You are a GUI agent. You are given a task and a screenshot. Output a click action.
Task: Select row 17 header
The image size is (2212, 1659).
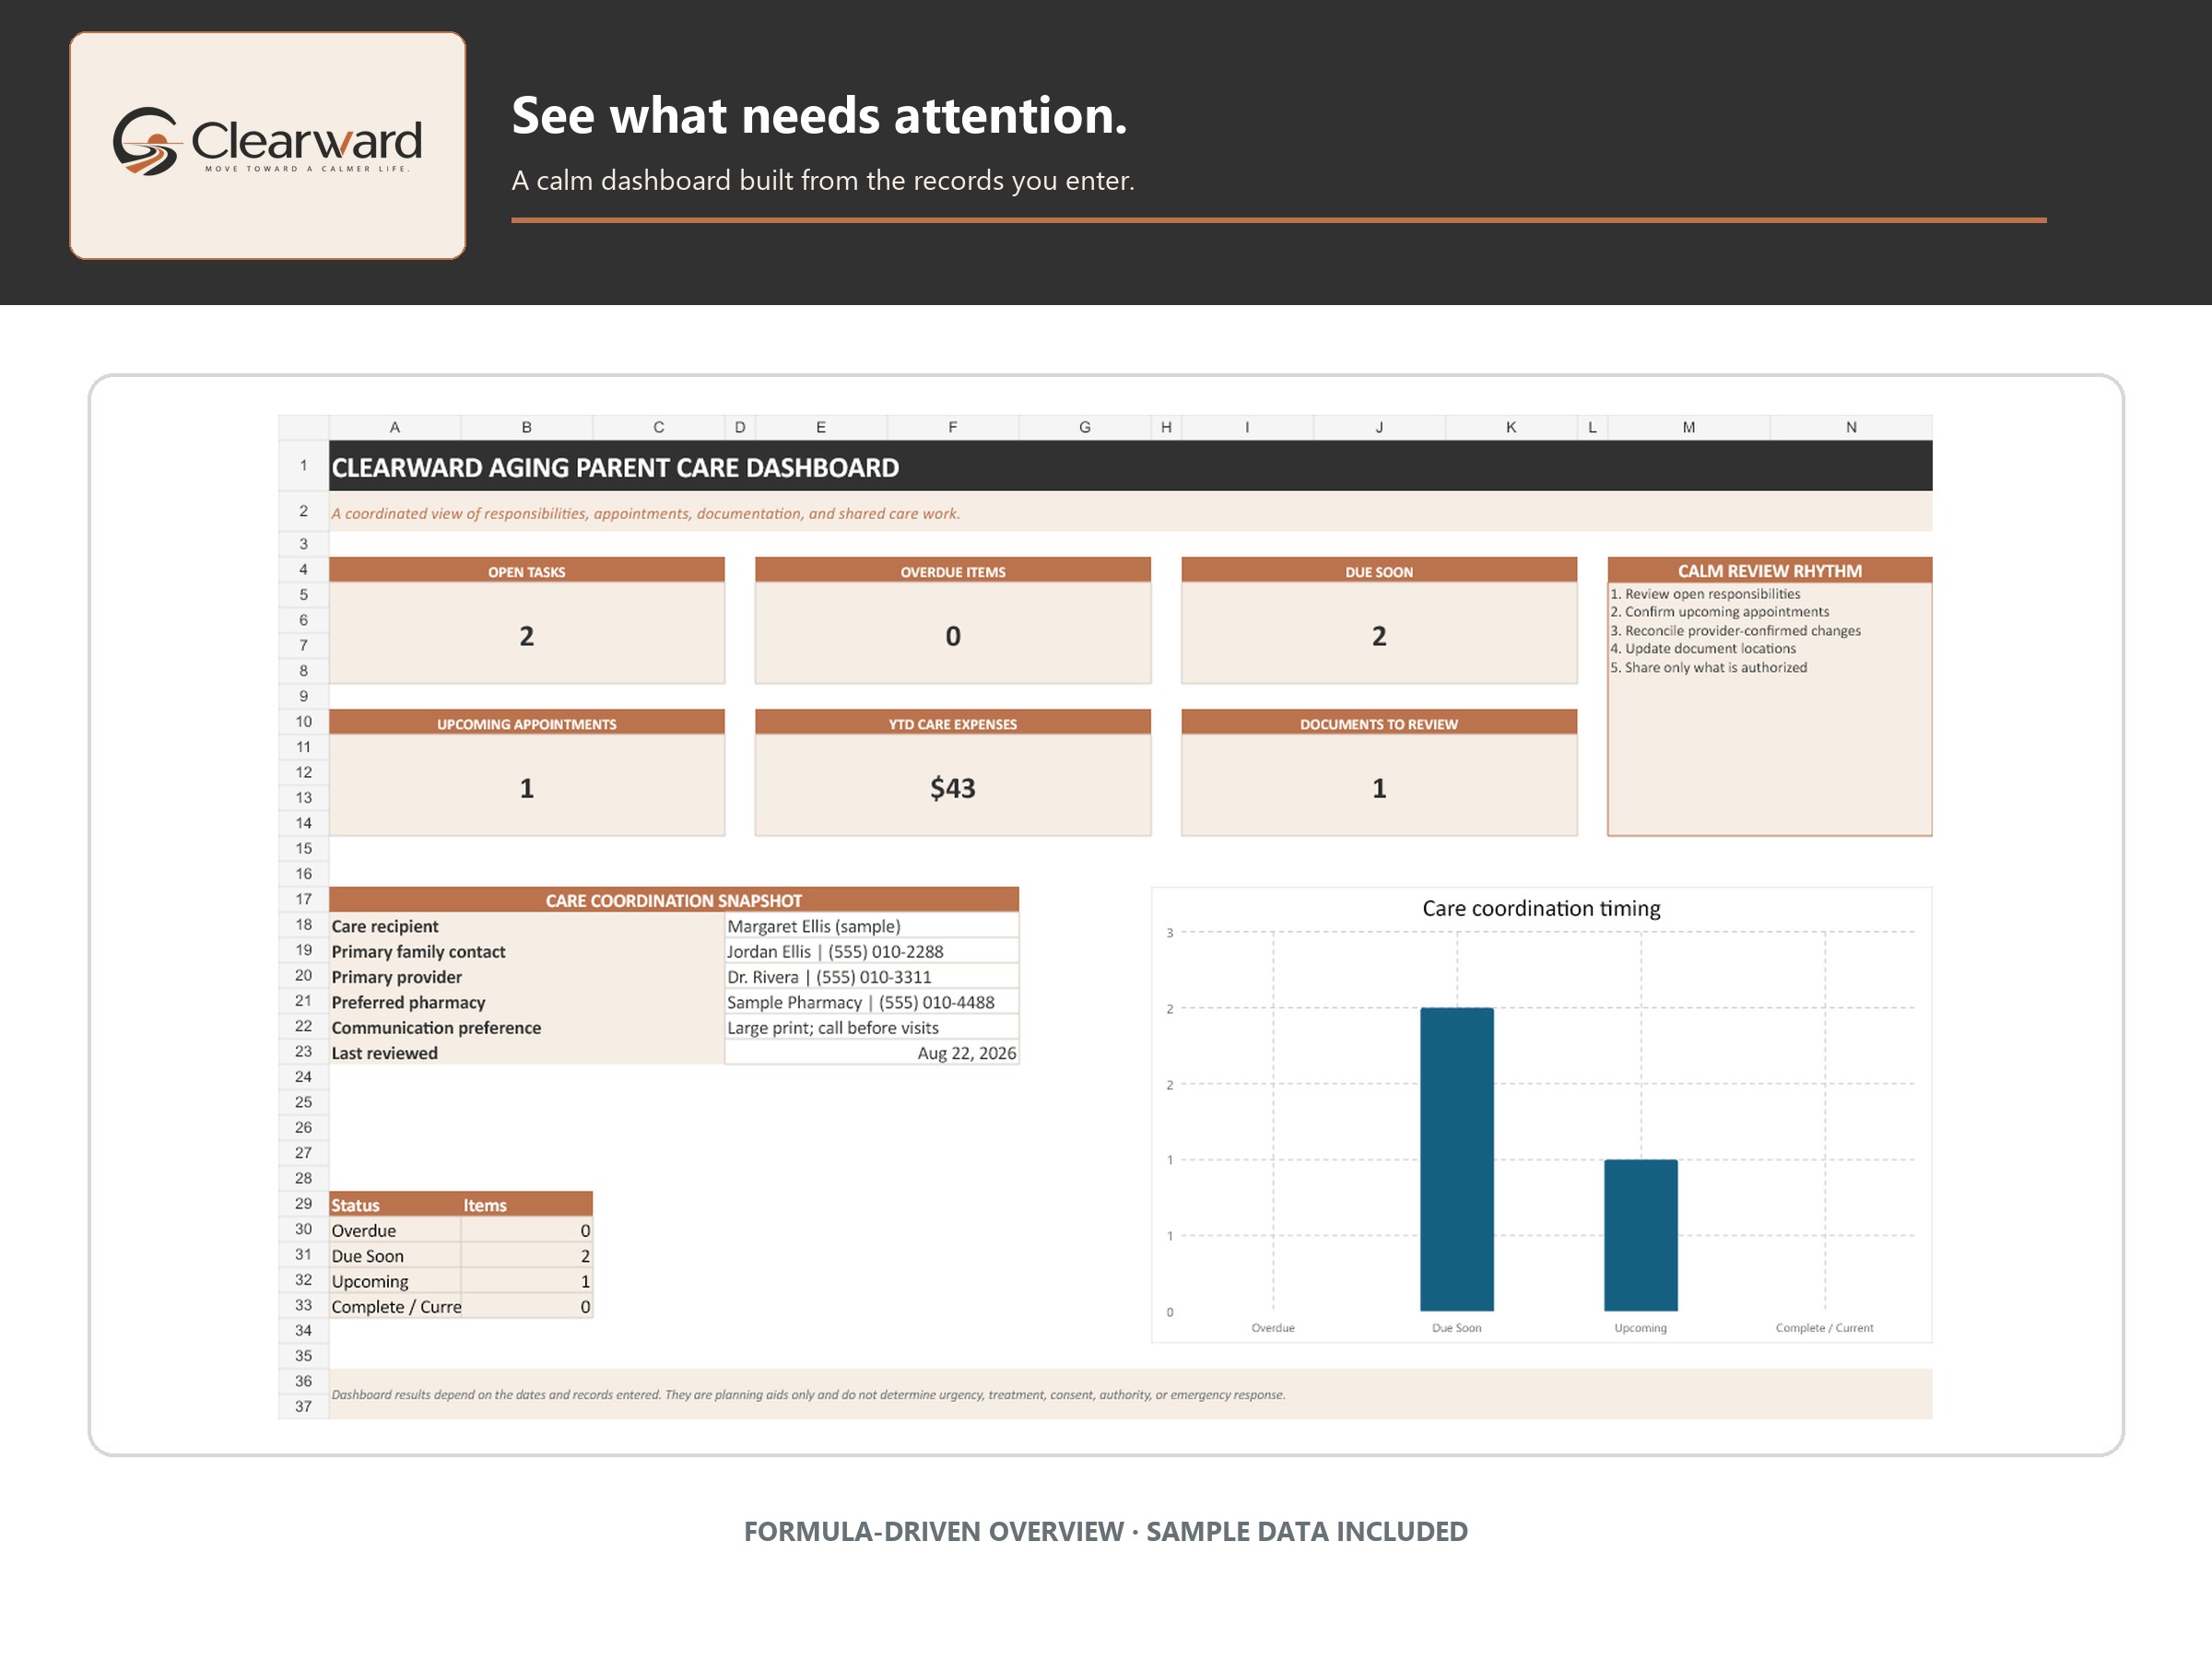pos(303,899)
